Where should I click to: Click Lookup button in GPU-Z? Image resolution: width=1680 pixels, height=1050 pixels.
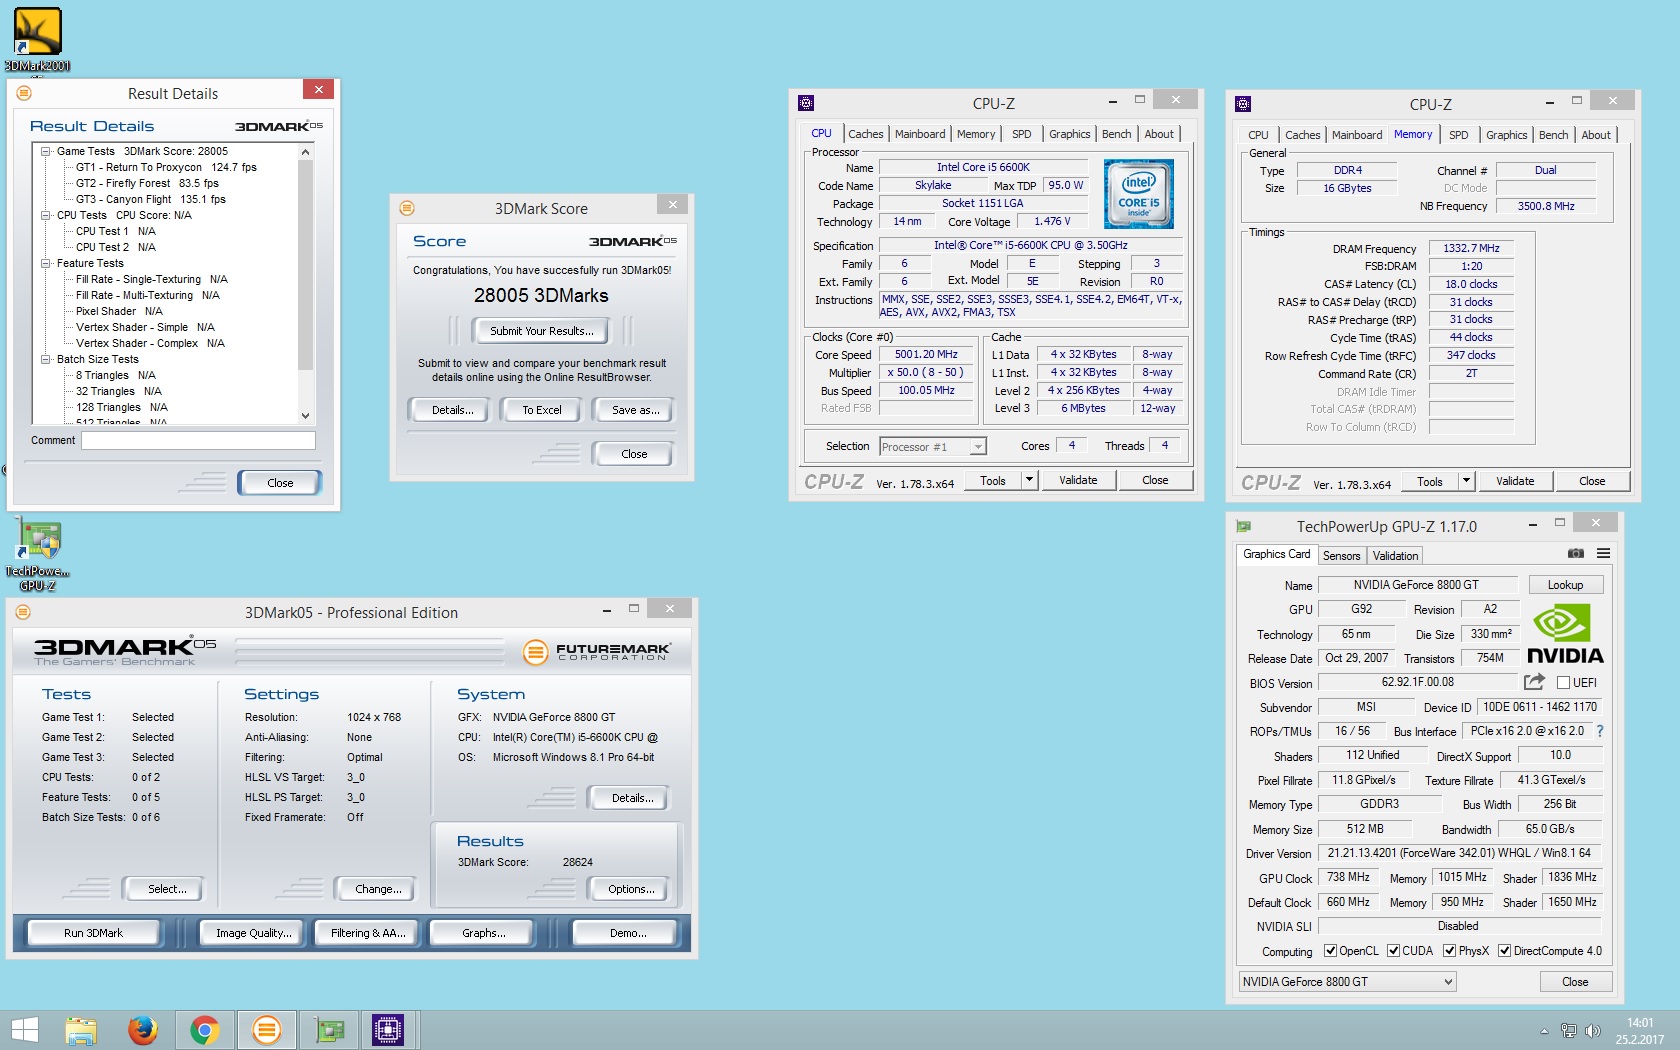point(1565,585)
